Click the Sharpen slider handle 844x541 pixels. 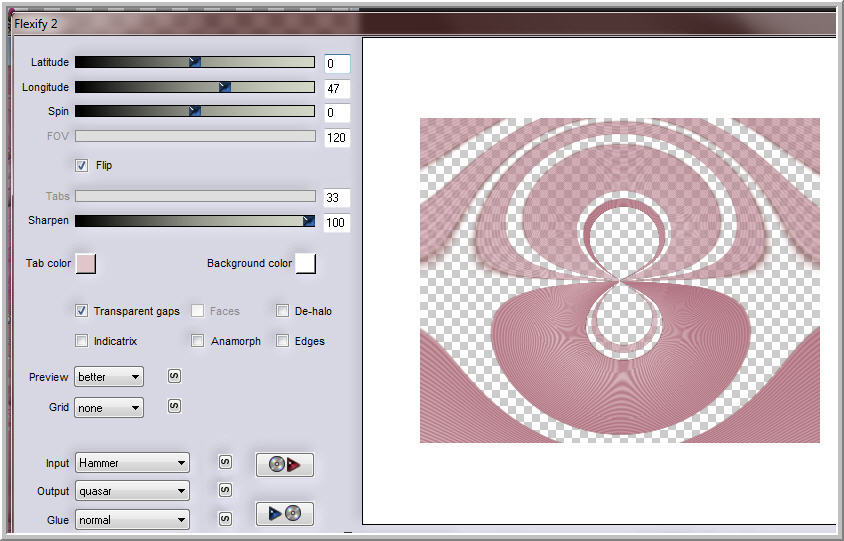click(x=309, y=221)
